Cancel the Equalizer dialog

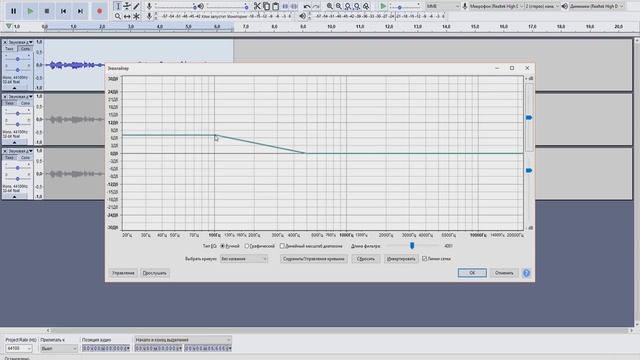[x=504, y=273]
